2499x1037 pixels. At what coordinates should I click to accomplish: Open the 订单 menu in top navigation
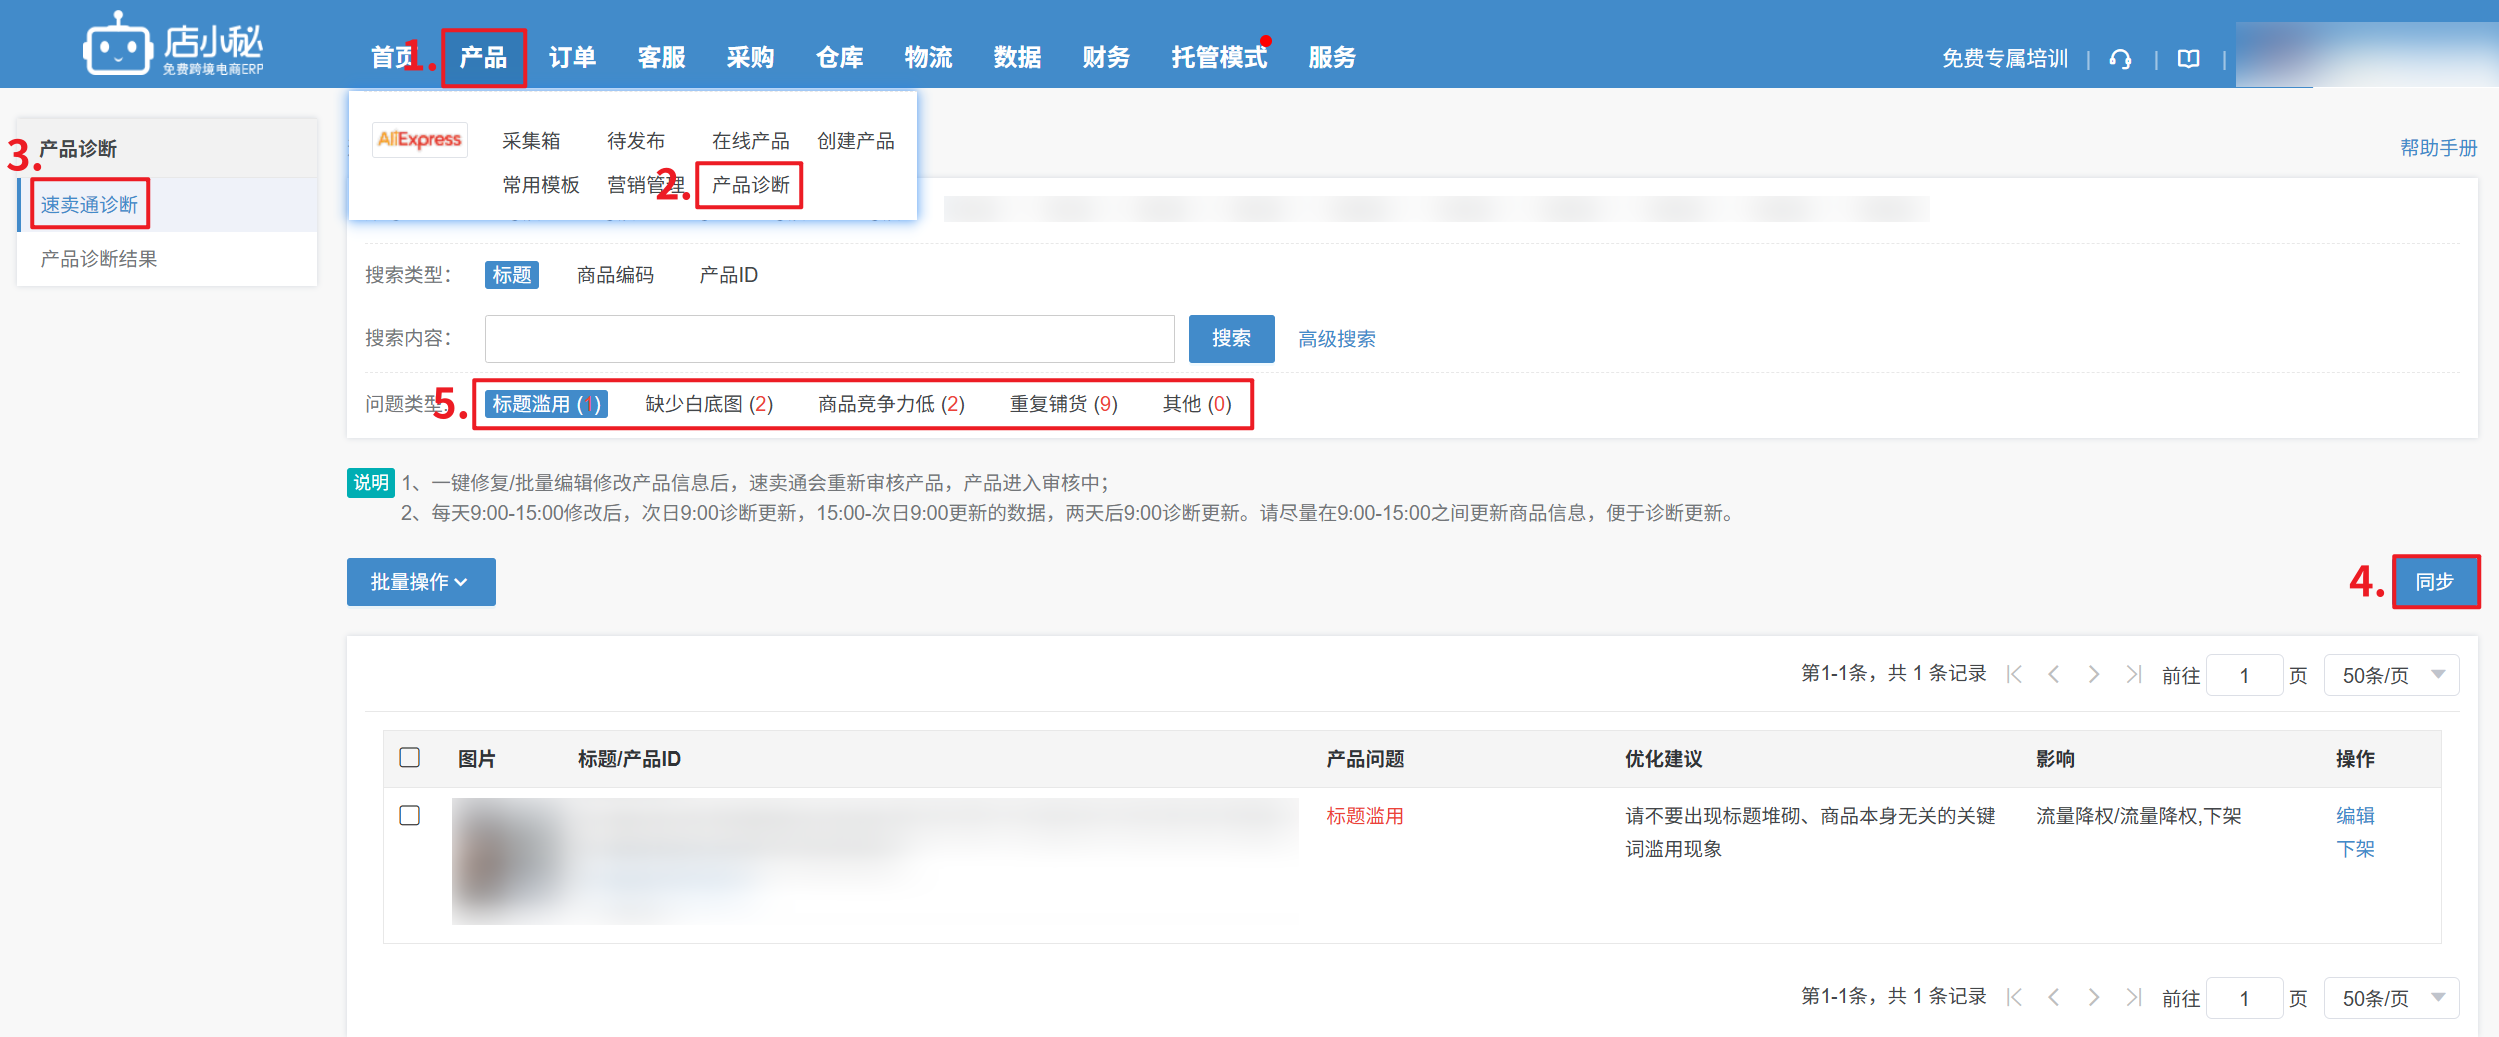(572, 58)
